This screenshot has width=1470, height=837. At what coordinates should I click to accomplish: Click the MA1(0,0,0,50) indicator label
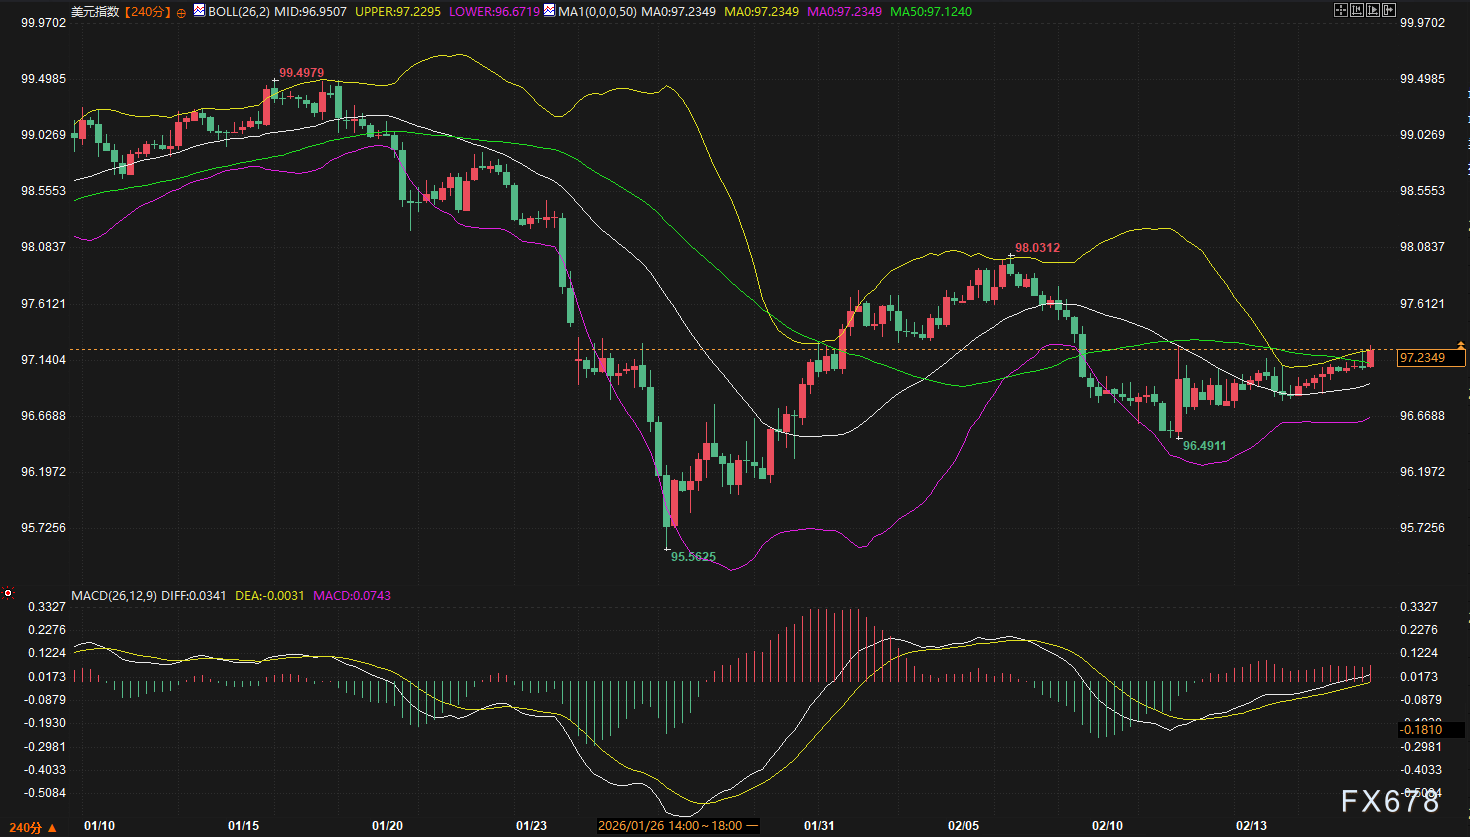(597, 12)
